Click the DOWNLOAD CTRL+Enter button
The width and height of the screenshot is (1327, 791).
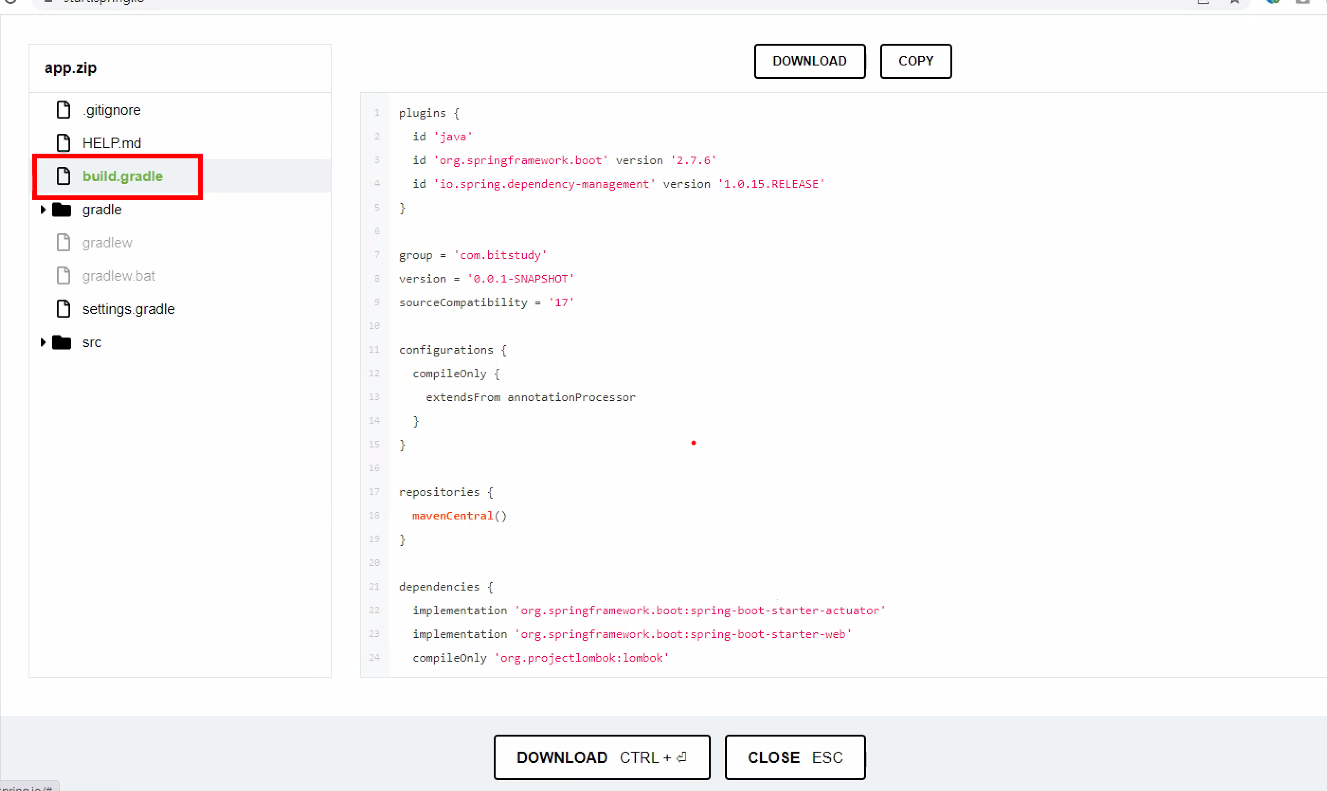pyautogui.click(x=601, y=757)
